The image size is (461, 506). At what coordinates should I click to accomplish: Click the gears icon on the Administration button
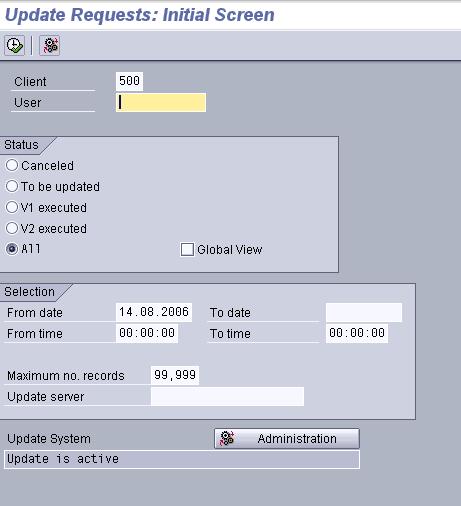[x=227, y=438]
